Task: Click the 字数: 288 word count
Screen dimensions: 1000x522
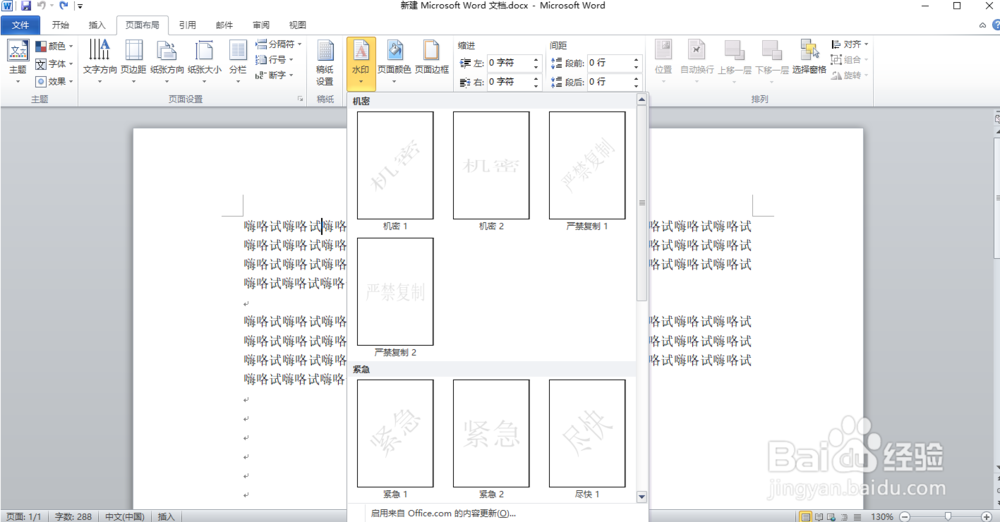Action: click(73, 516)
